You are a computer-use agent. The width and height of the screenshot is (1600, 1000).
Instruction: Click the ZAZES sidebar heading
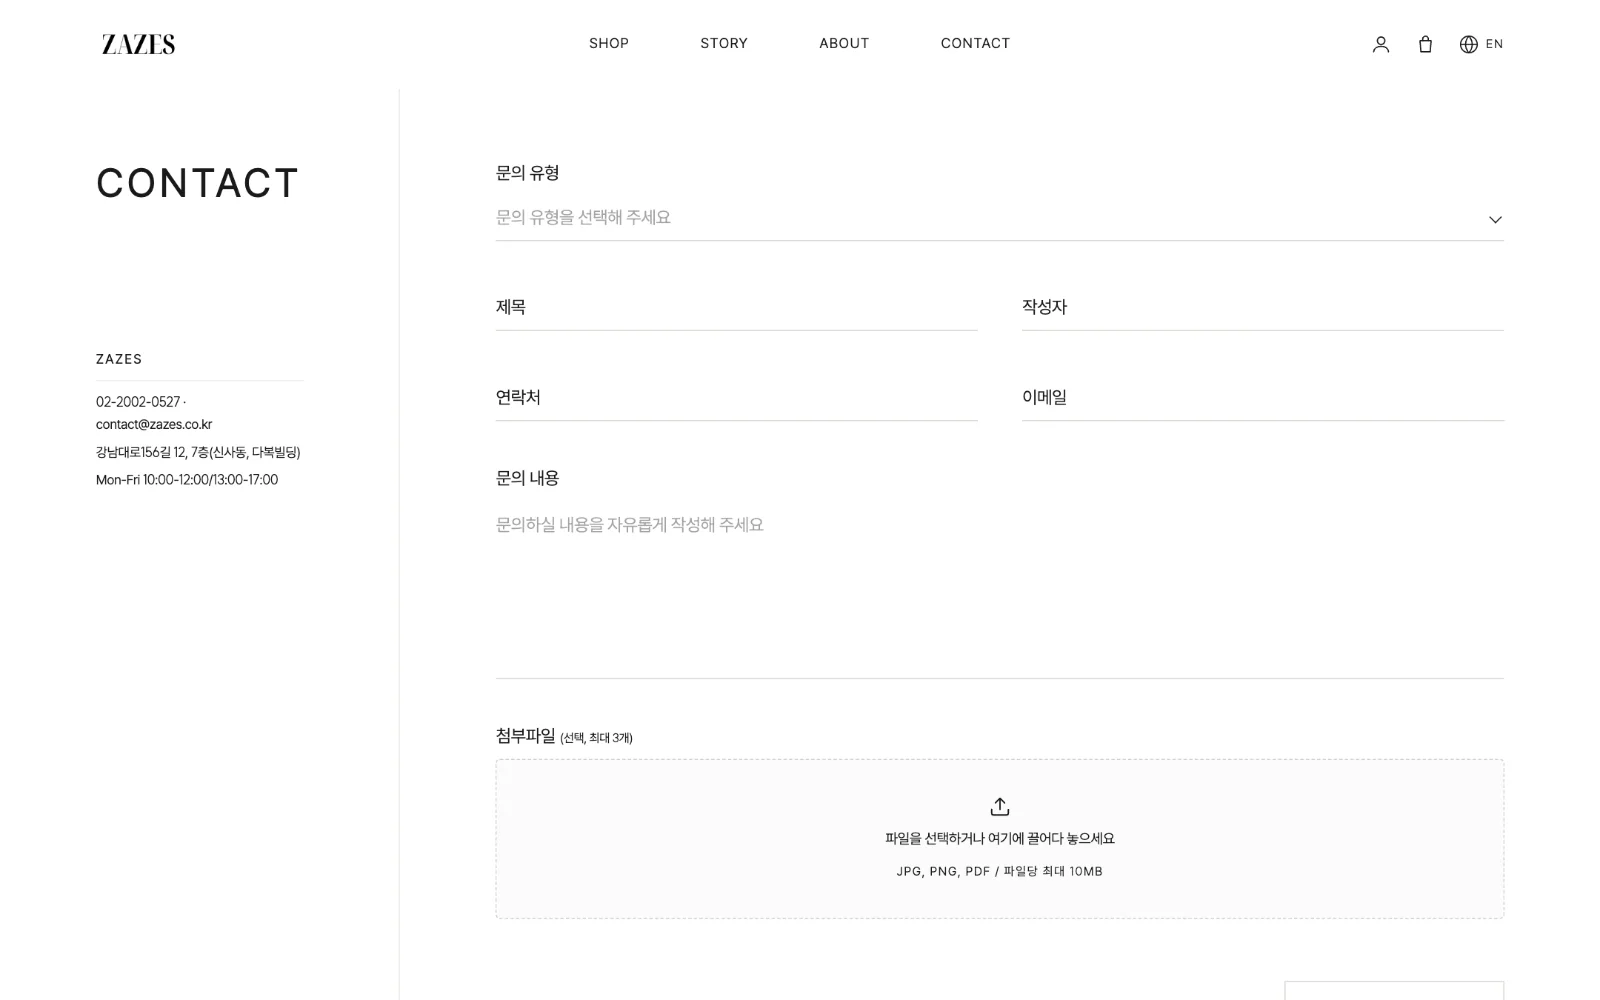119,359
